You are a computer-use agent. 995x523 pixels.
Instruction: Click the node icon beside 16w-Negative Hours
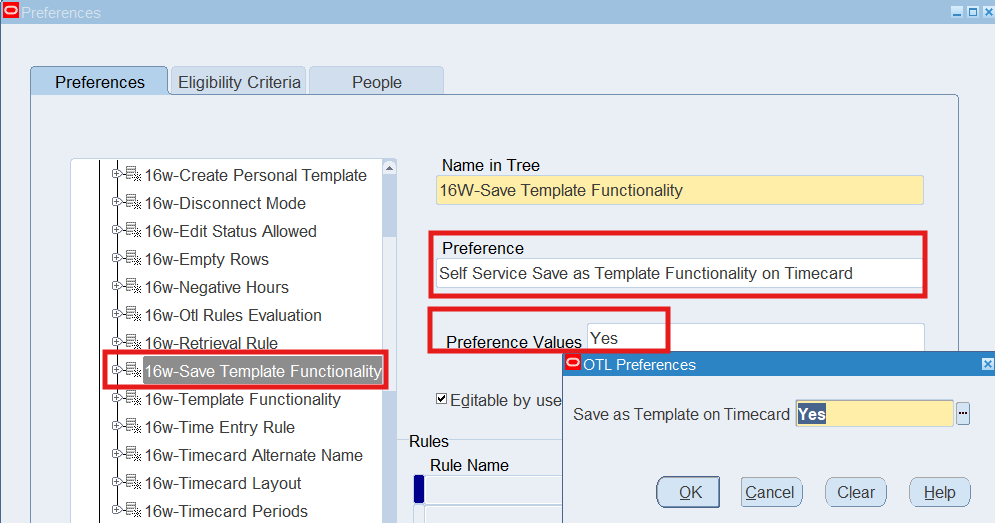(x=132, y=287)
